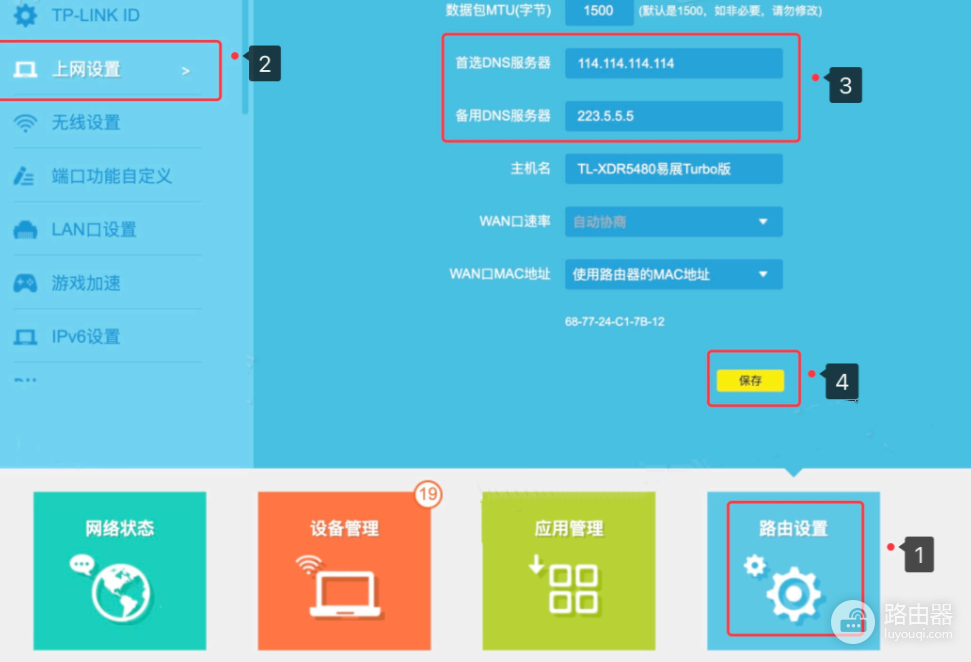Open the 网络状态 tile
Screen dimensions: 971x662
(x=120, y=571)
